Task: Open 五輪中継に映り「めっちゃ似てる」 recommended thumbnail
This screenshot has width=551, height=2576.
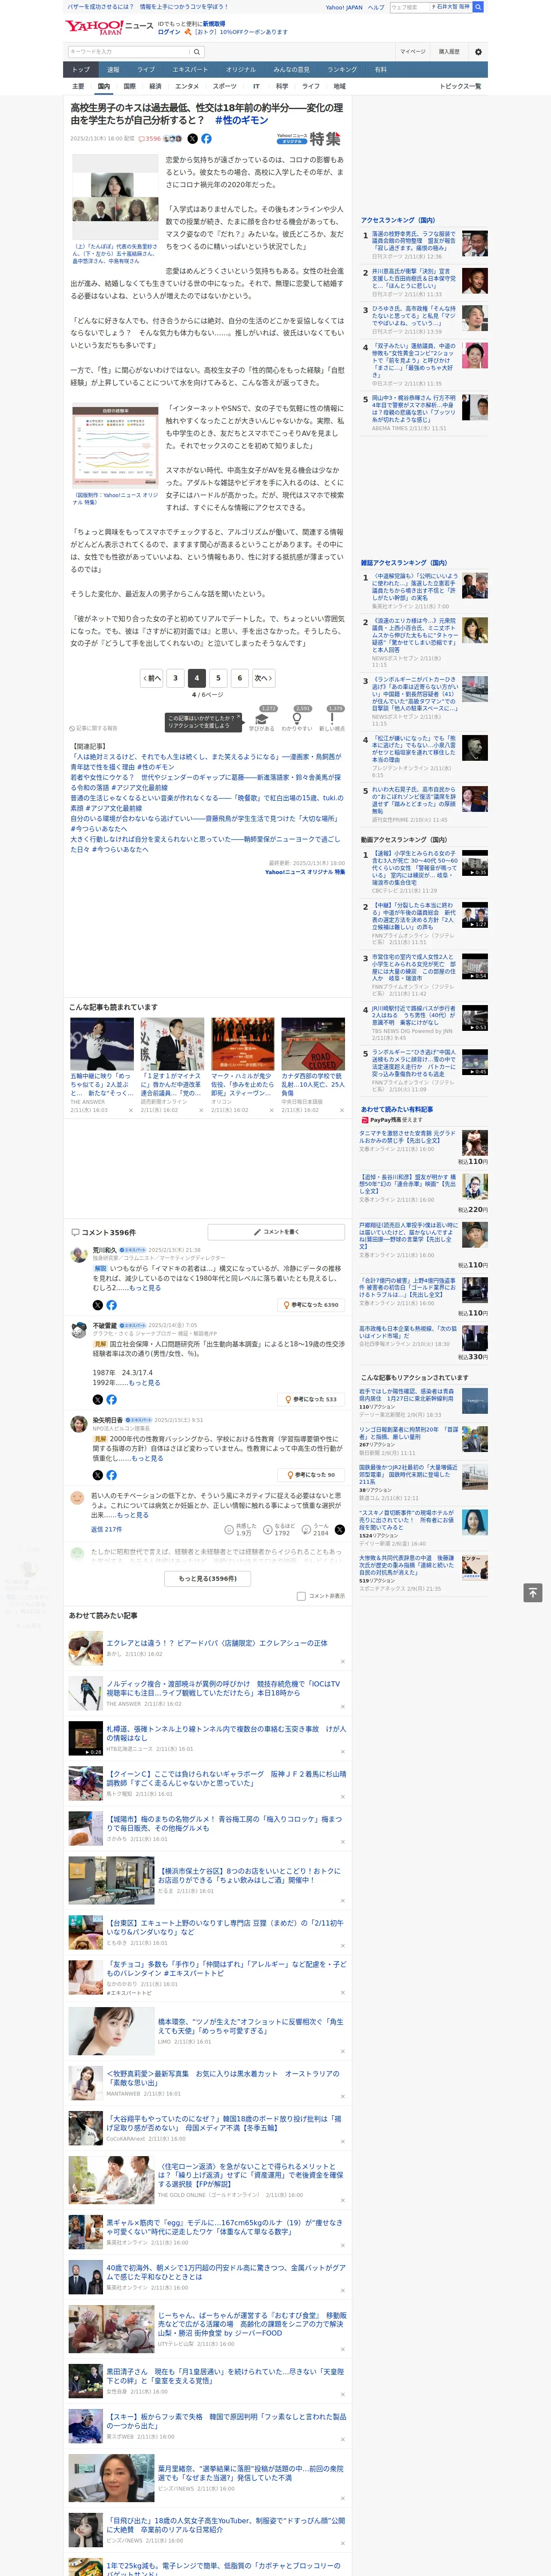Action: click(x=102, y=1044)
